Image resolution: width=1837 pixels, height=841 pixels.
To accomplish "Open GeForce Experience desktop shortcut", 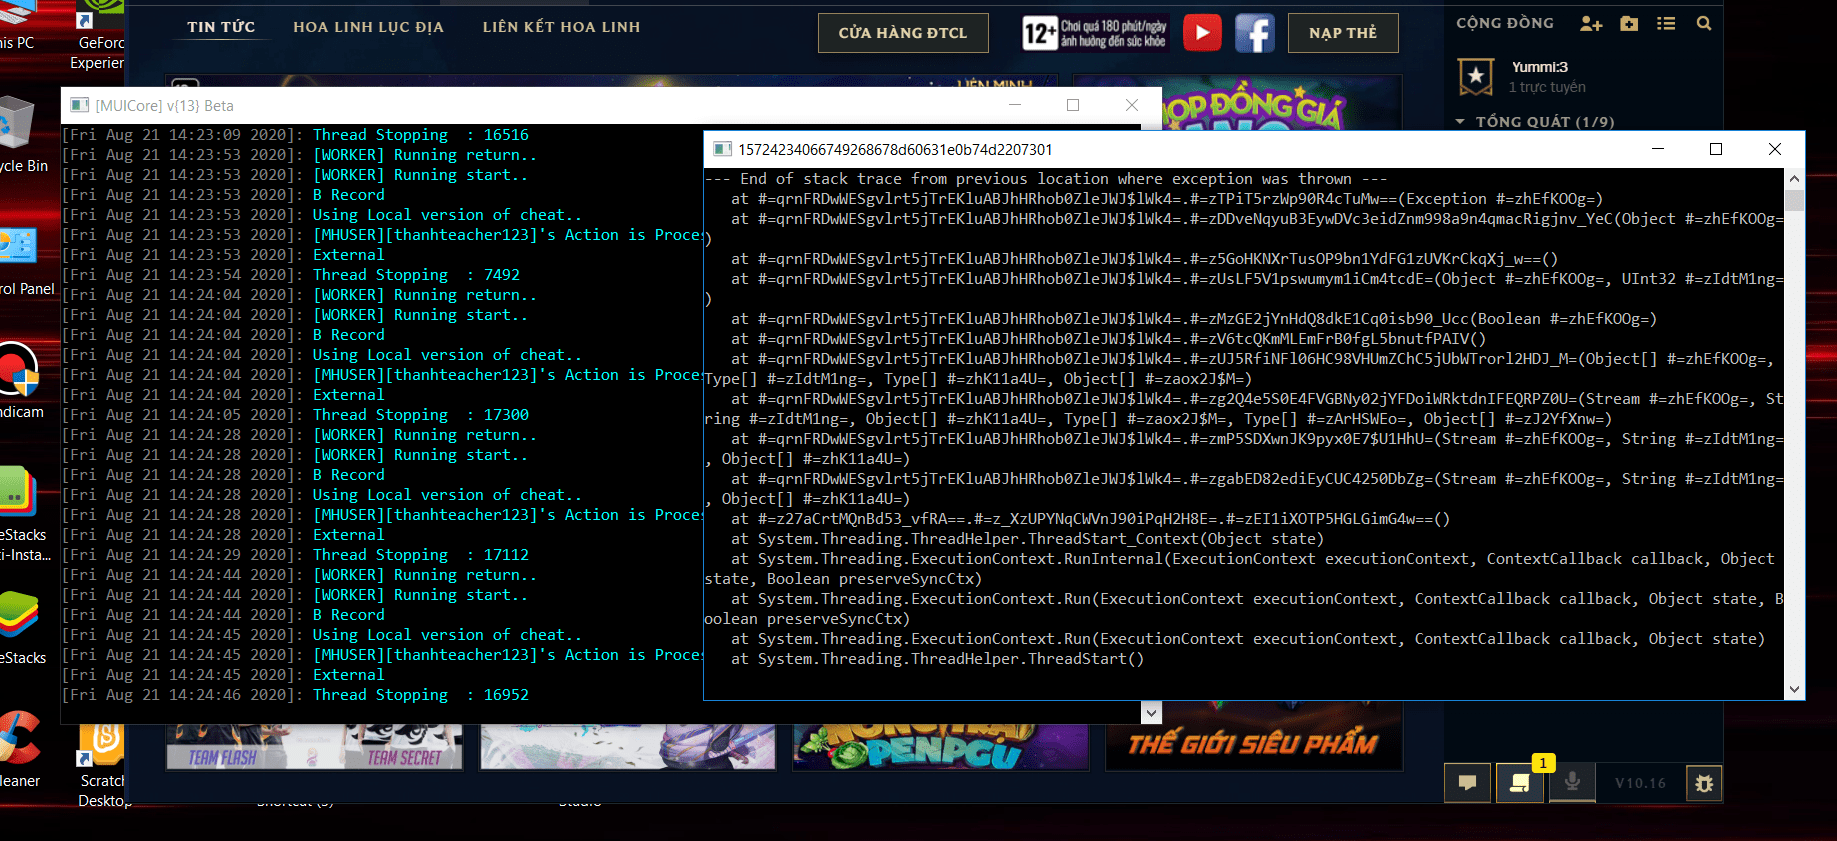I will tap(99, 37).
